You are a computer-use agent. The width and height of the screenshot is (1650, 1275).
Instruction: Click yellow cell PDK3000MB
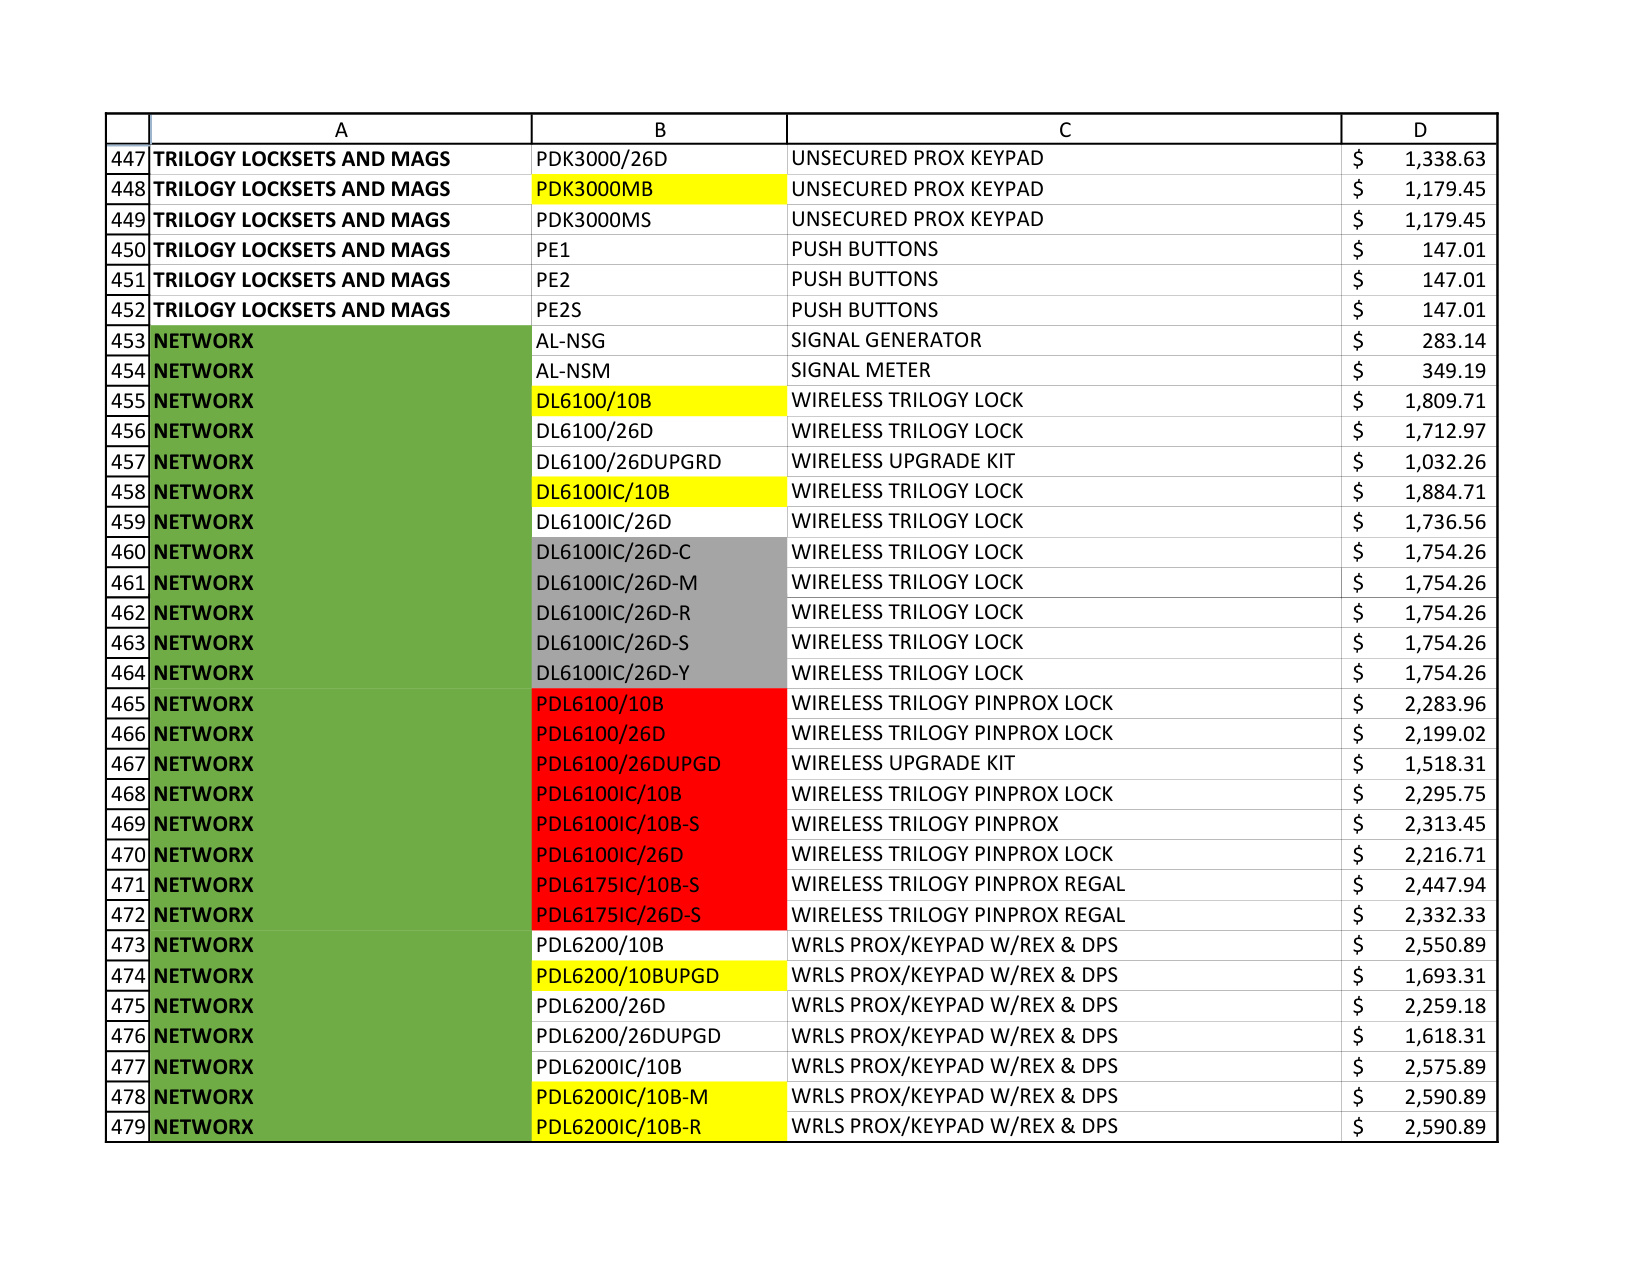point(660,189)
